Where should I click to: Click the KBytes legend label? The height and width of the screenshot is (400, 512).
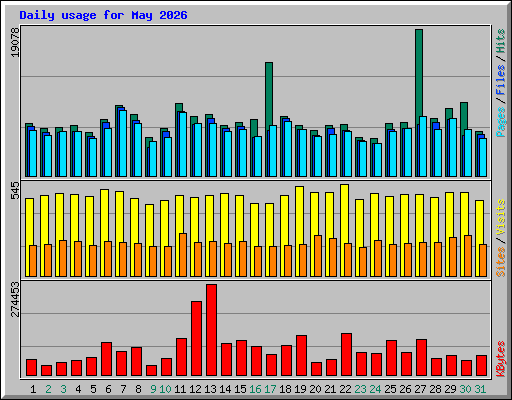pyautogui.click(x=500, y=359)
